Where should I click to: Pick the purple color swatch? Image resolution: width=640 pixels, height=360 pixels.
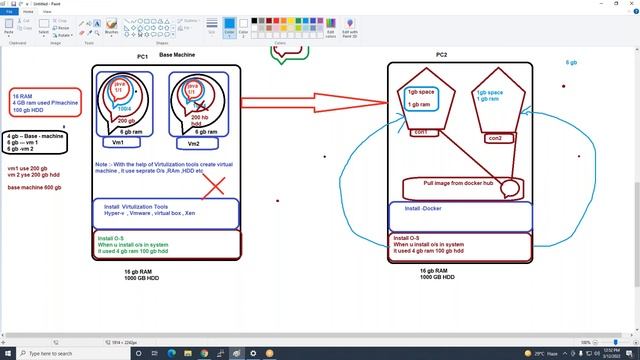coord(320,20)
